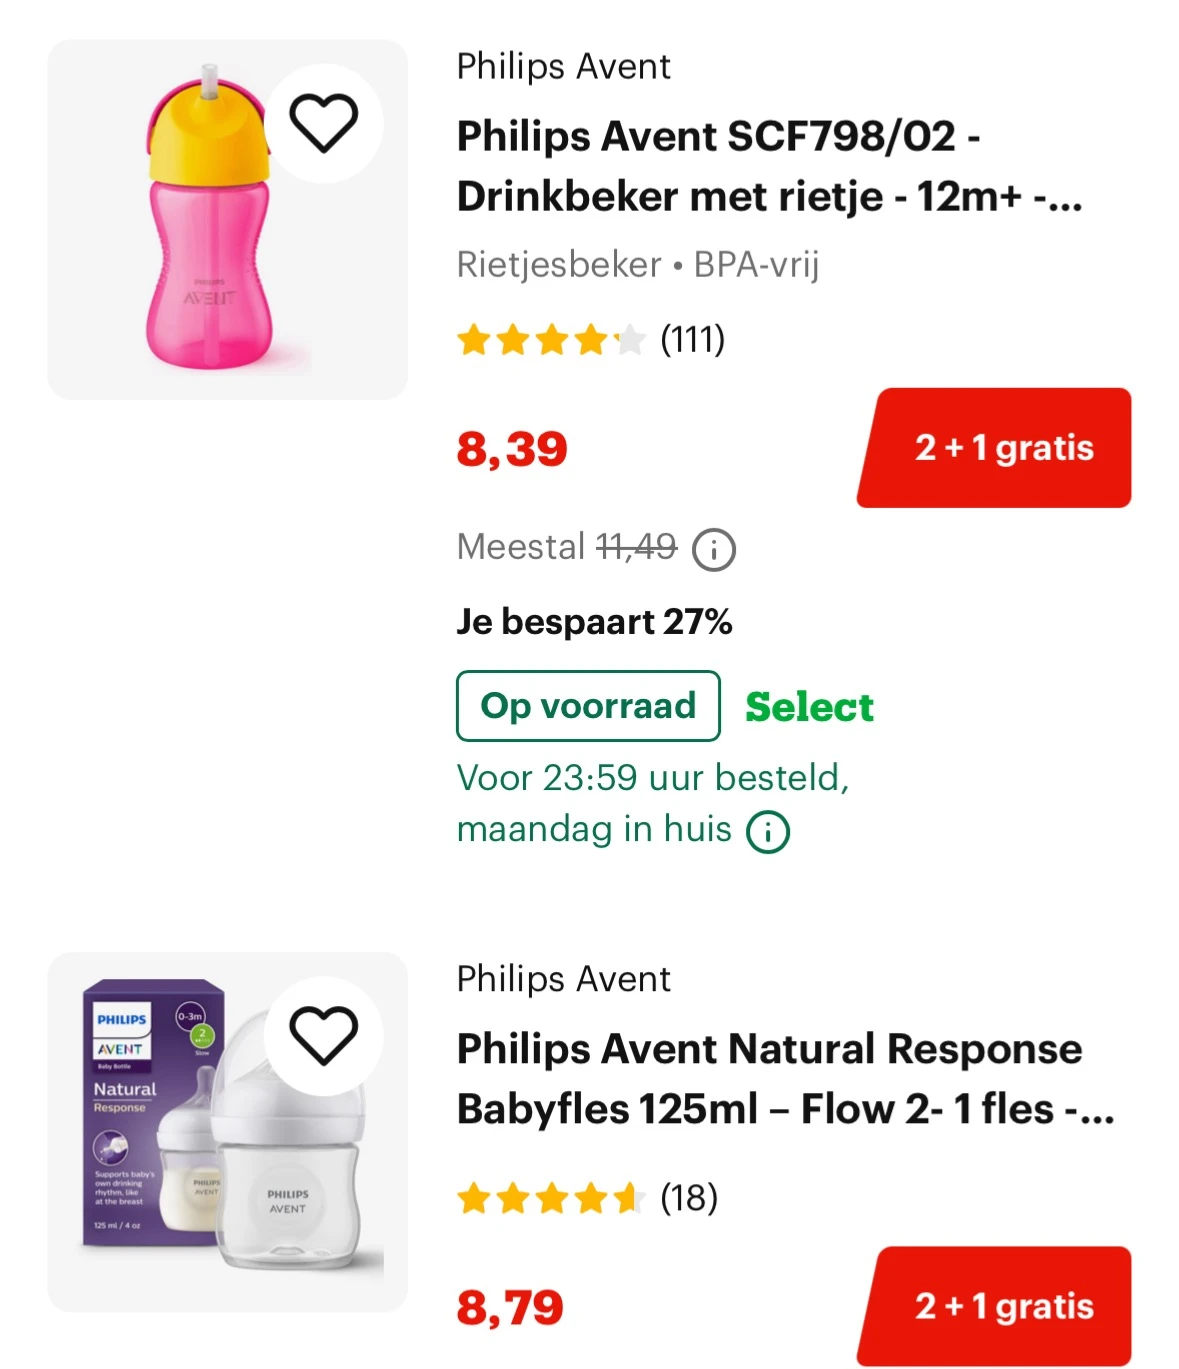
Task: Open the Philips Avent brand link above the drinkbeker
Action: [562, 66]
